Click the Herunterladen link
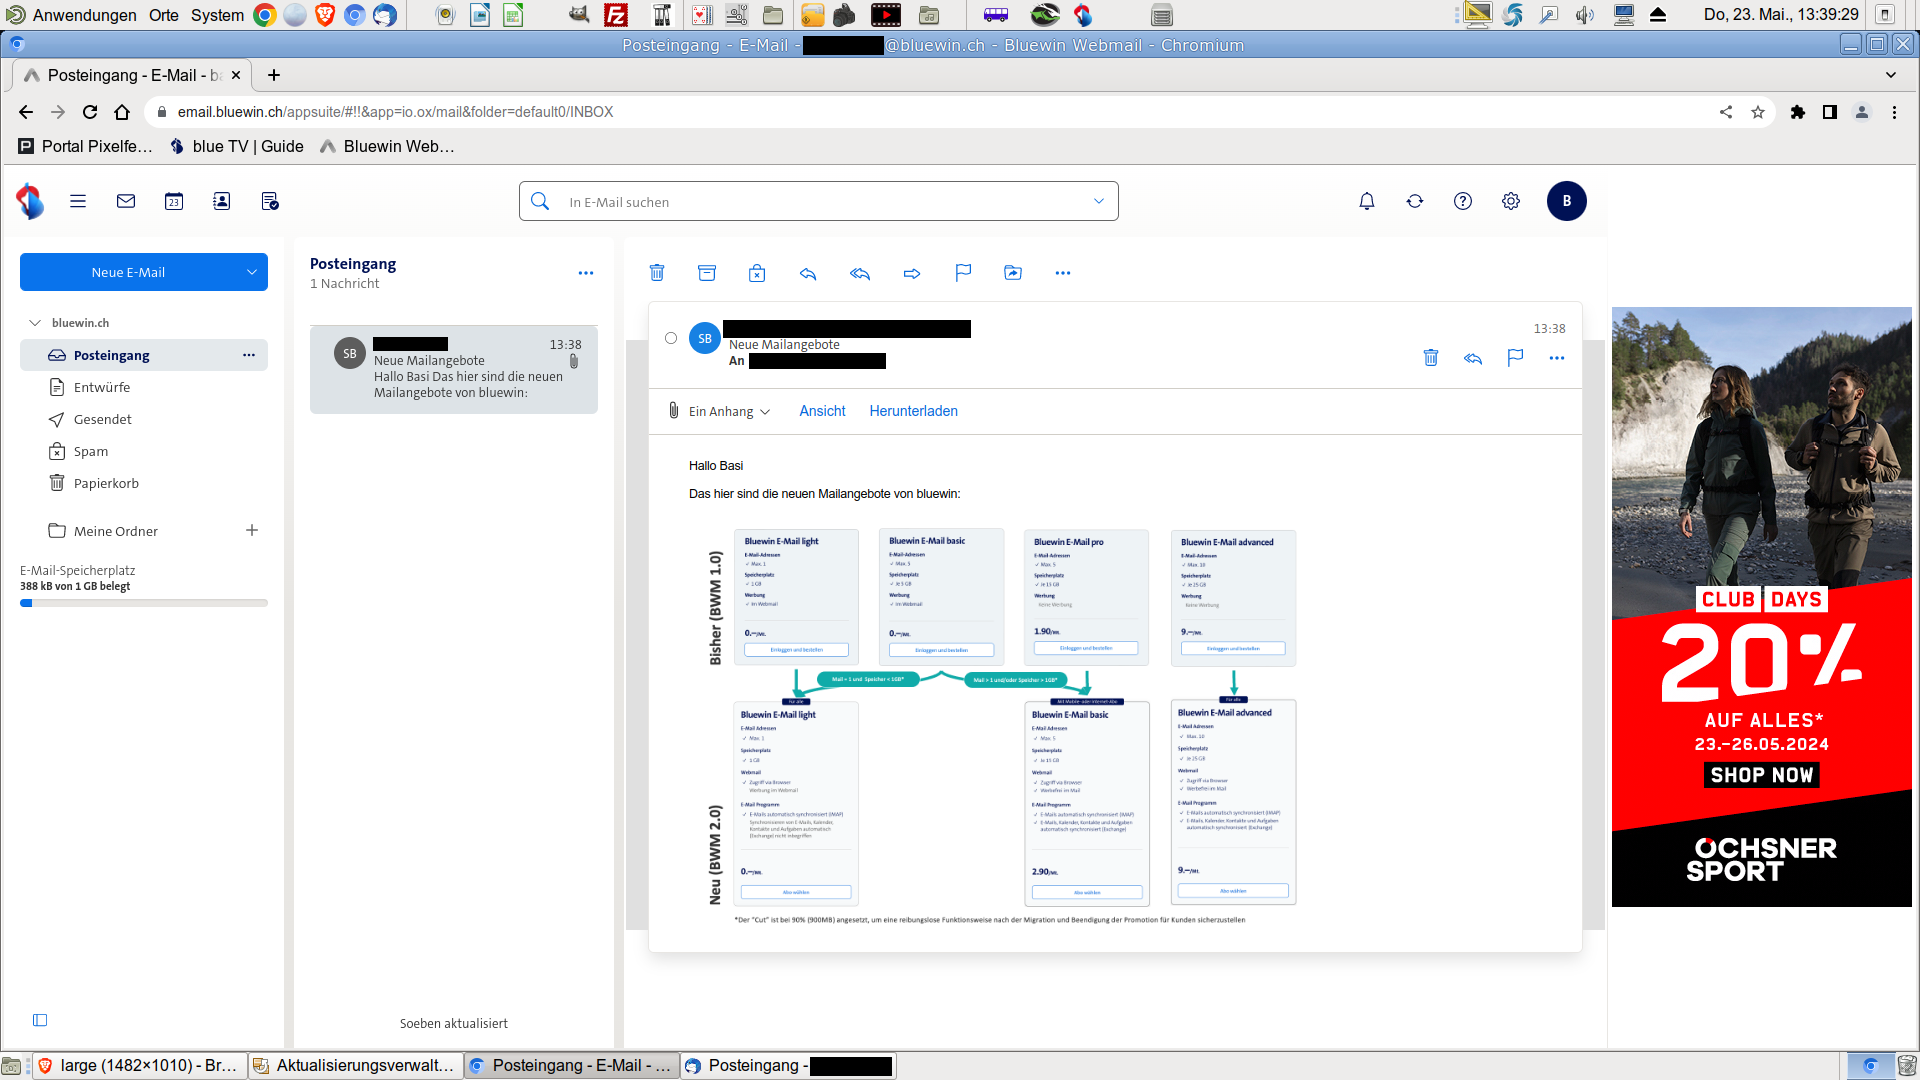The width and height of the screenshot is (1920, 1080). pos(913,411)
